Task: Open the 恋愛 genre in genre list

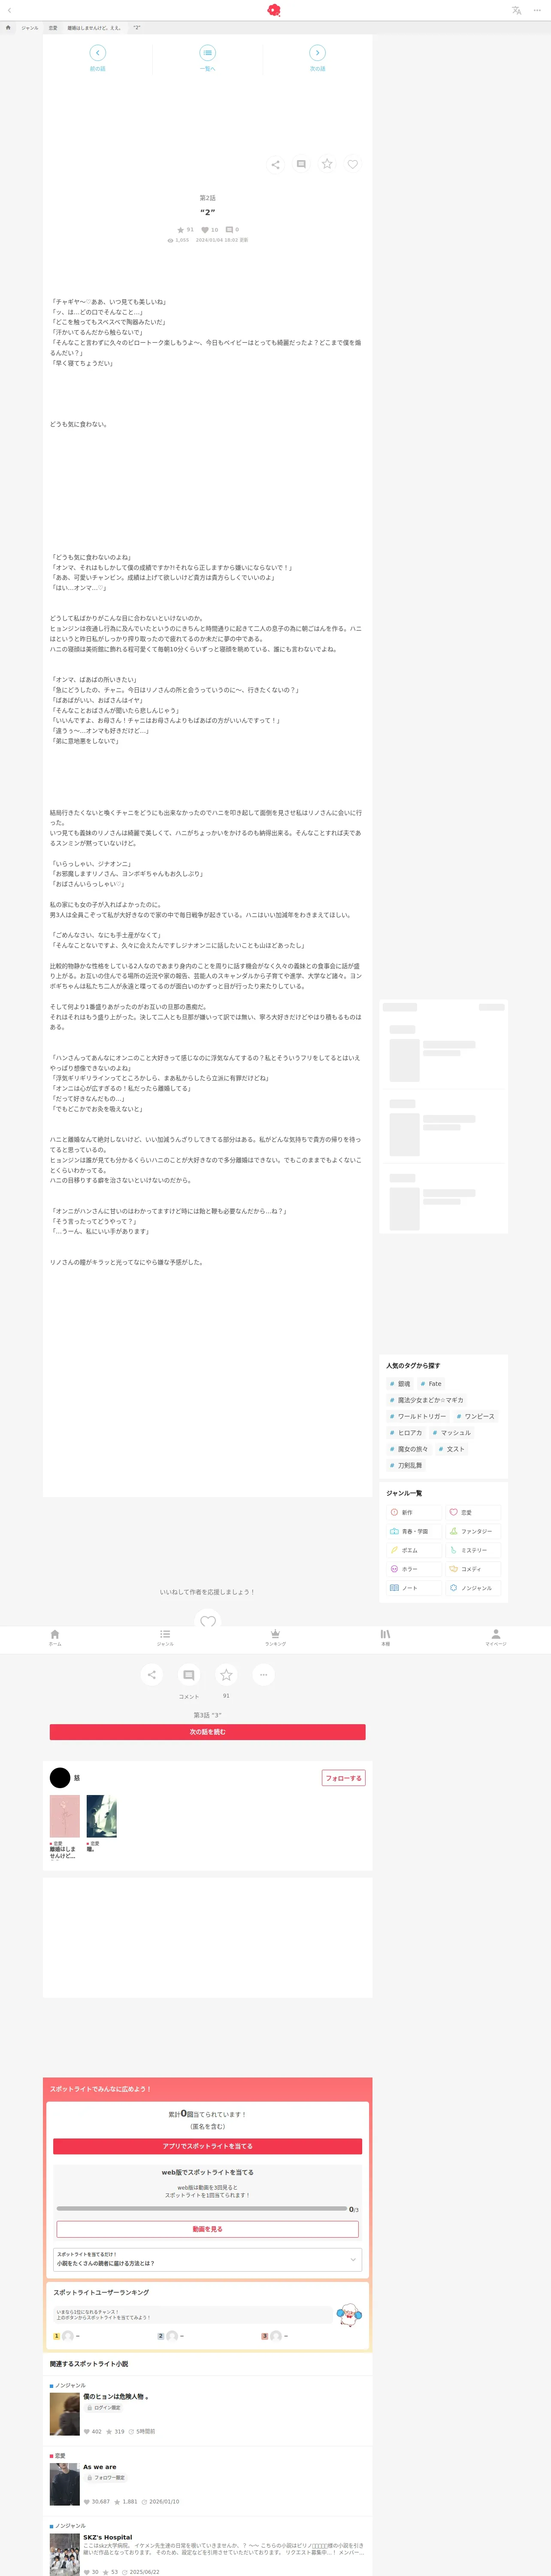Action: [473, 1513]
